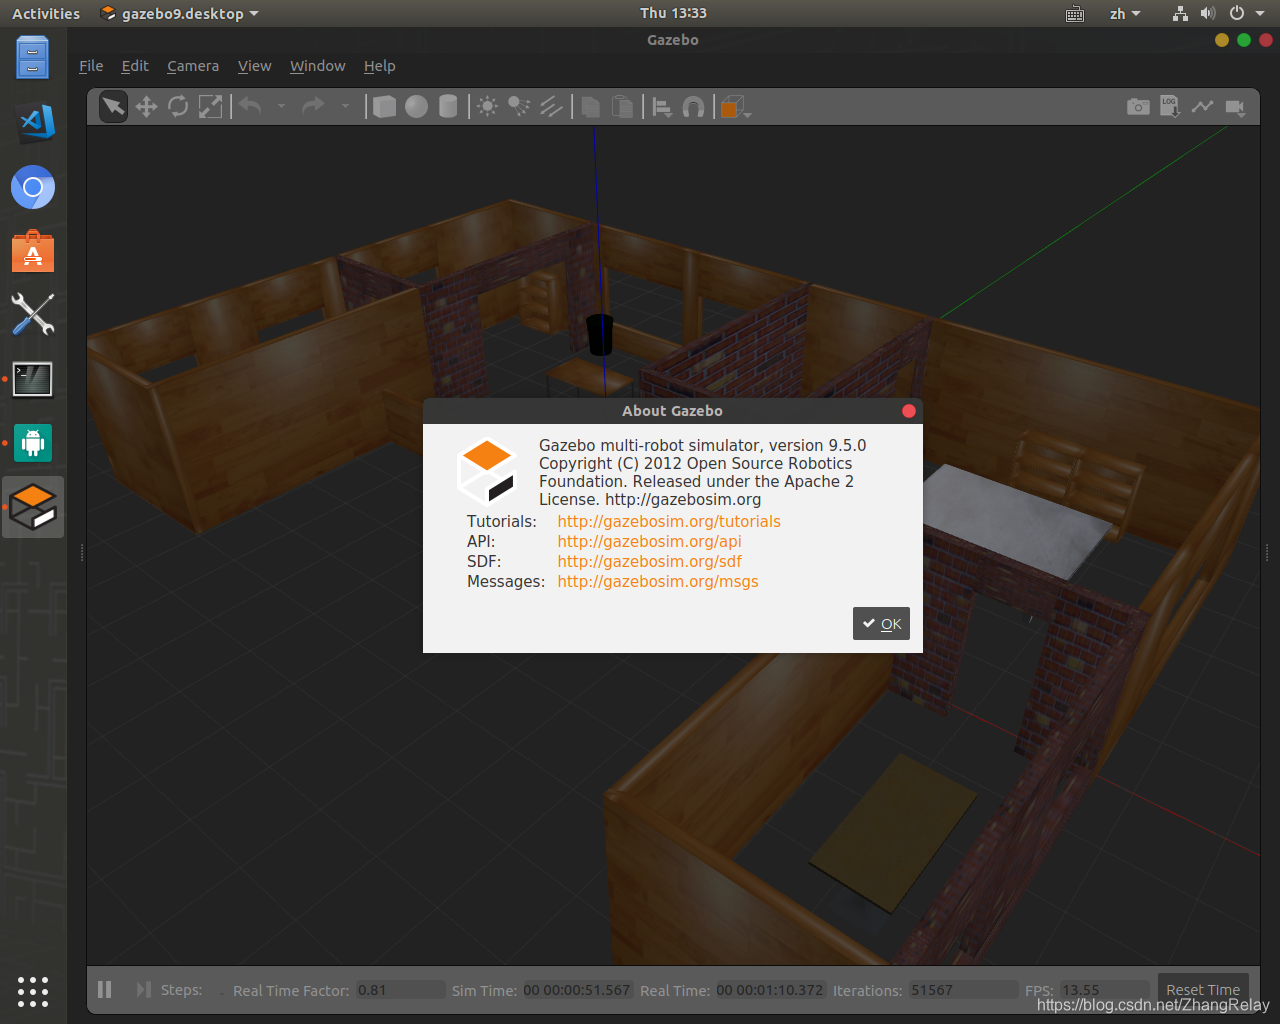Open the data LOG recorder
The height and width of the screenshot is (1024, 1280).
(x=1170, y=106)
